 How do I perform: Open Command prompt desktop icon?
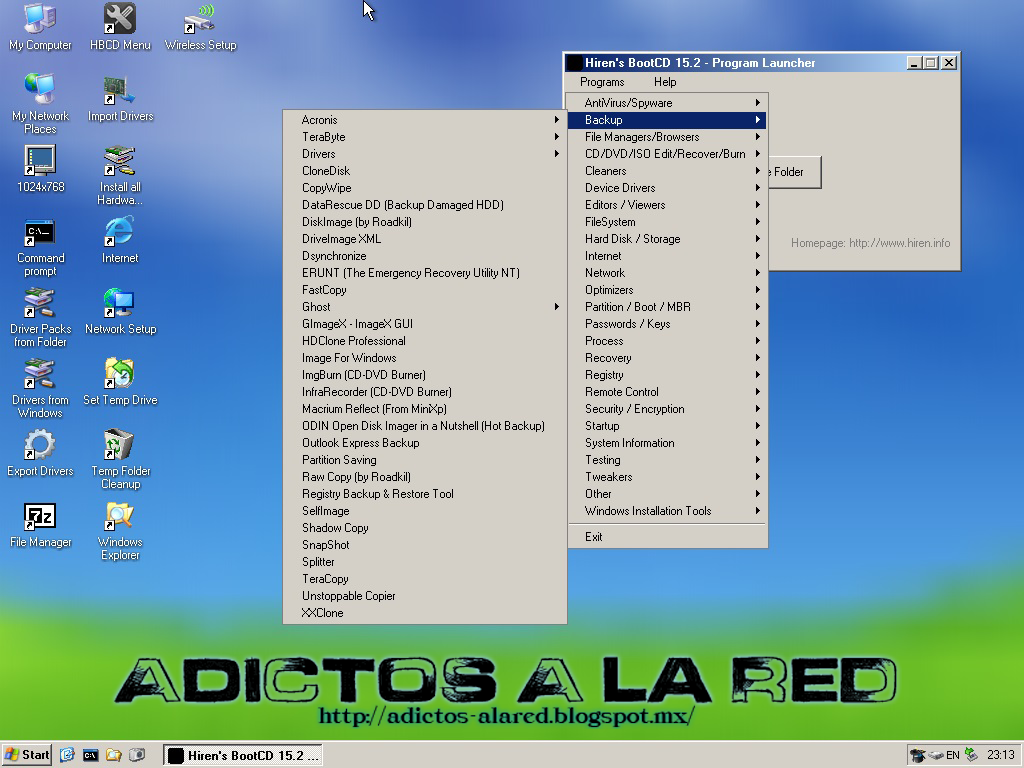tap(40, 248)
